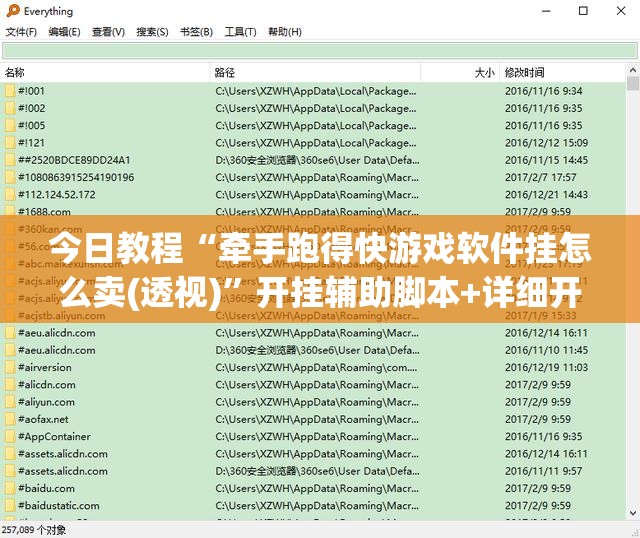Screen dimensions: 640x538
Task: Click the scrollbar up arrow
Action: (633, 70)
